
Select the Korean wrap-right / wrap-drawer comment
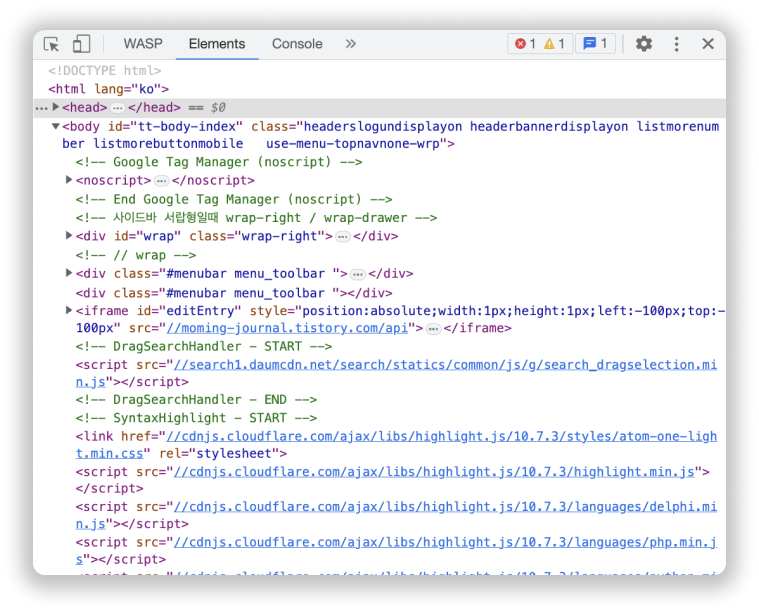(x=256, y=218)
